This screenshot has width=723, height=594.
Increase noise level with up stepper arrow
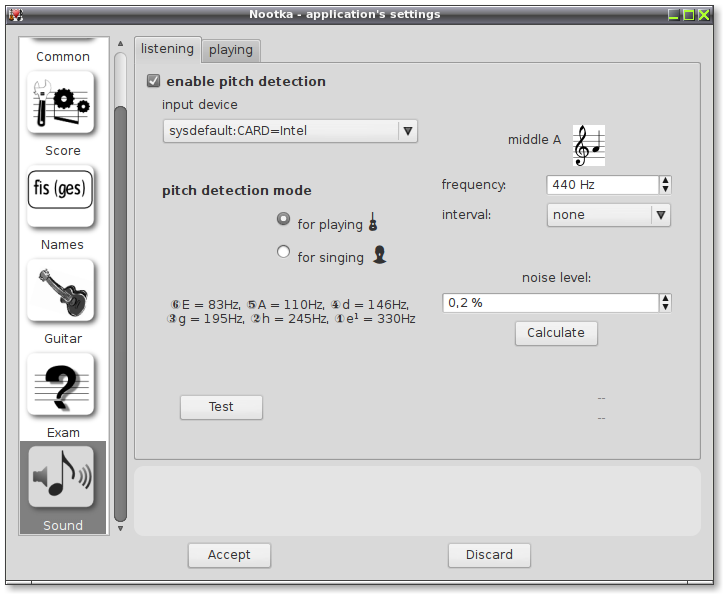[665, 298]
